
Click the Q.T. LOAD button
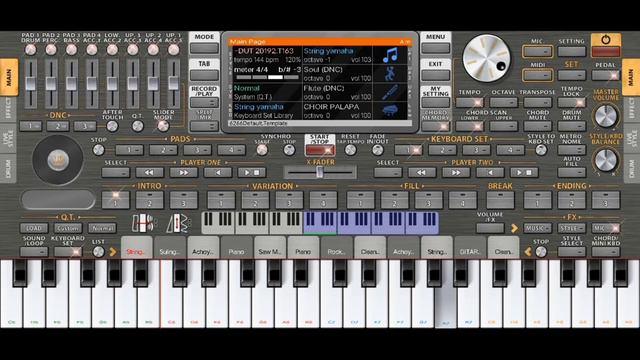pos(34,228)
